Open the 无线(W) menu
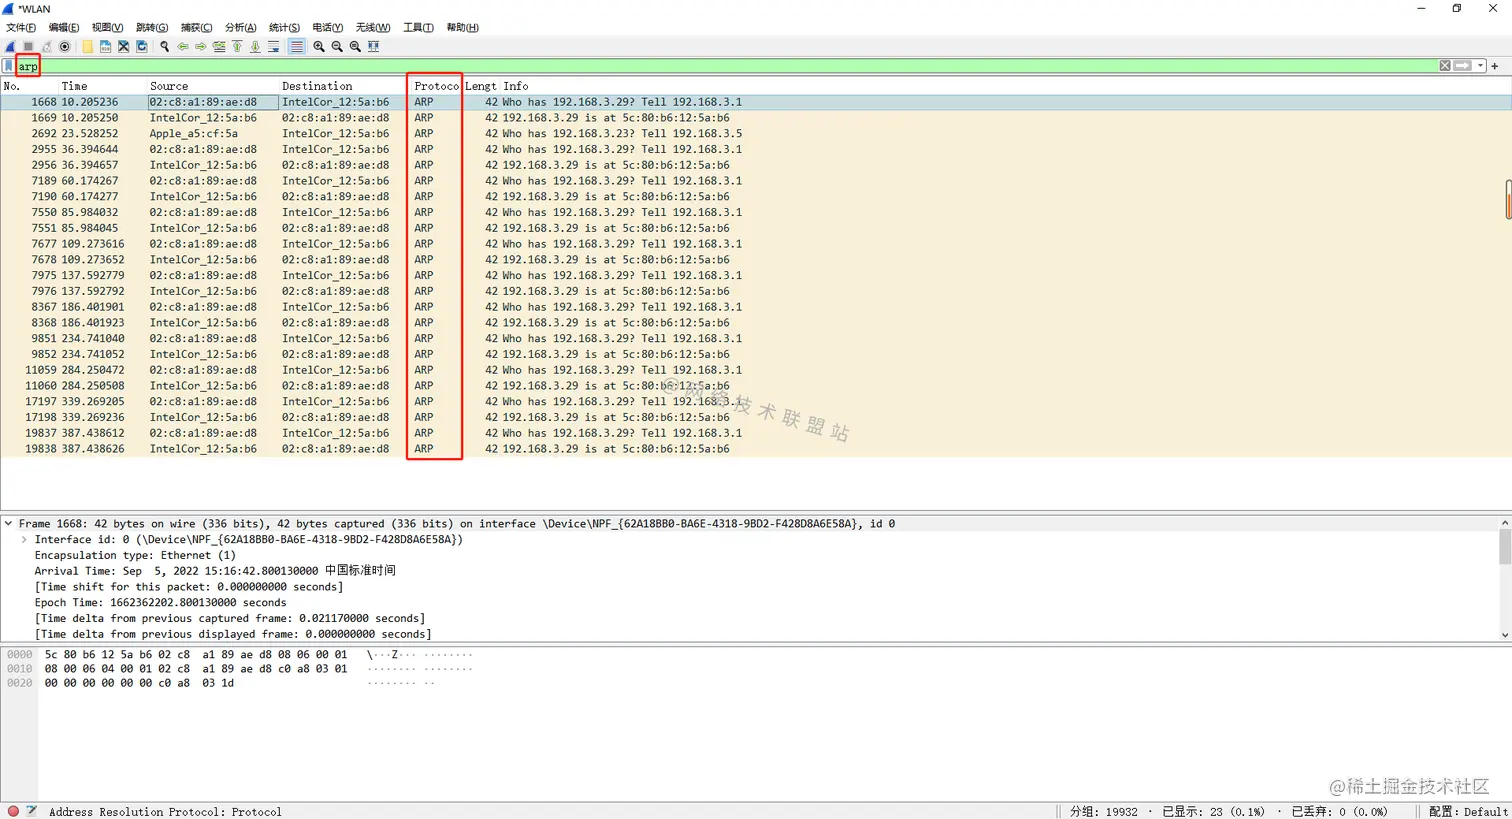This screenshot has width=1512, height=819. [x=373, y=27]
